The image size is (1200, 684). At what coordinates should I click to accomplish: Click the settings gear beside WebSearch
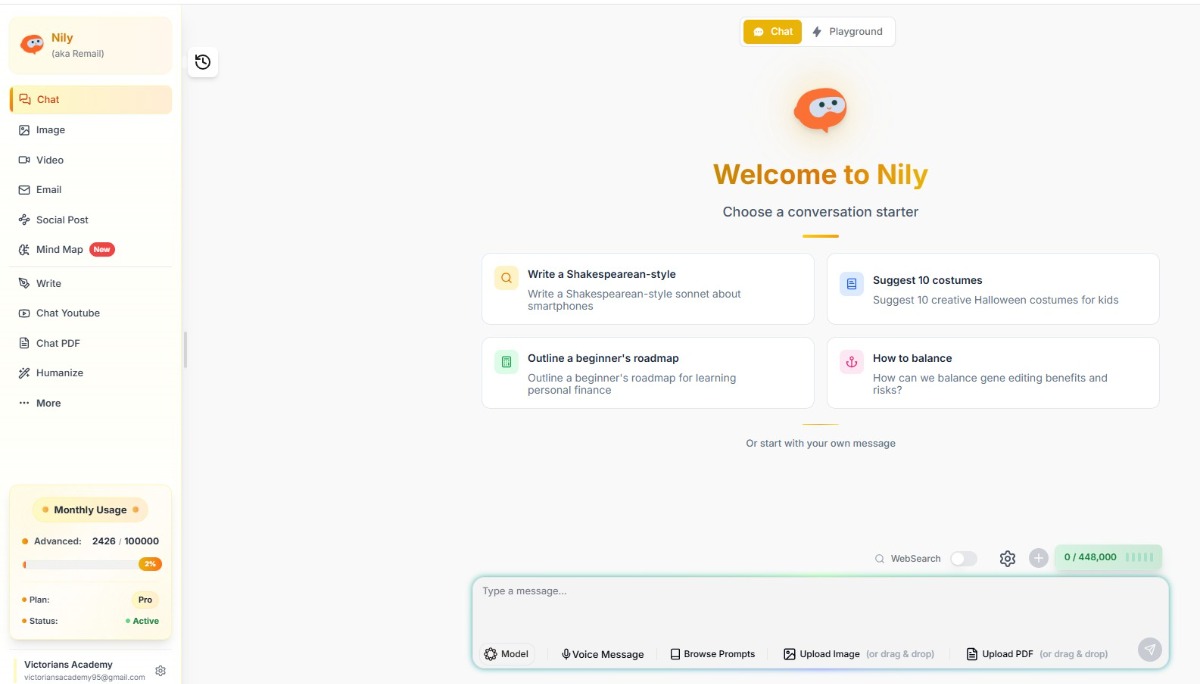1007,558
